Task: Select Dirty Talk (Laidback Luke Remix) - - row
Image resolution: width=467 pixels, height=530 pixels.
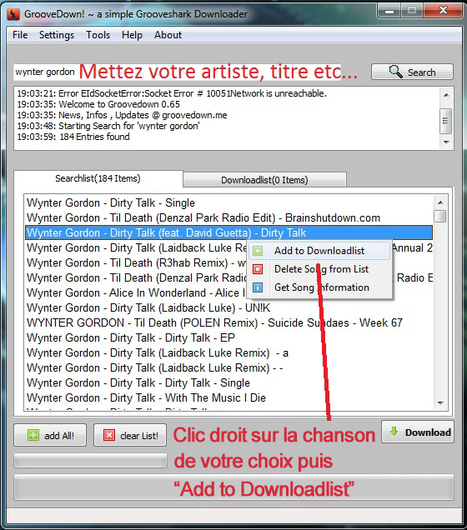Action: pos(229,368)
